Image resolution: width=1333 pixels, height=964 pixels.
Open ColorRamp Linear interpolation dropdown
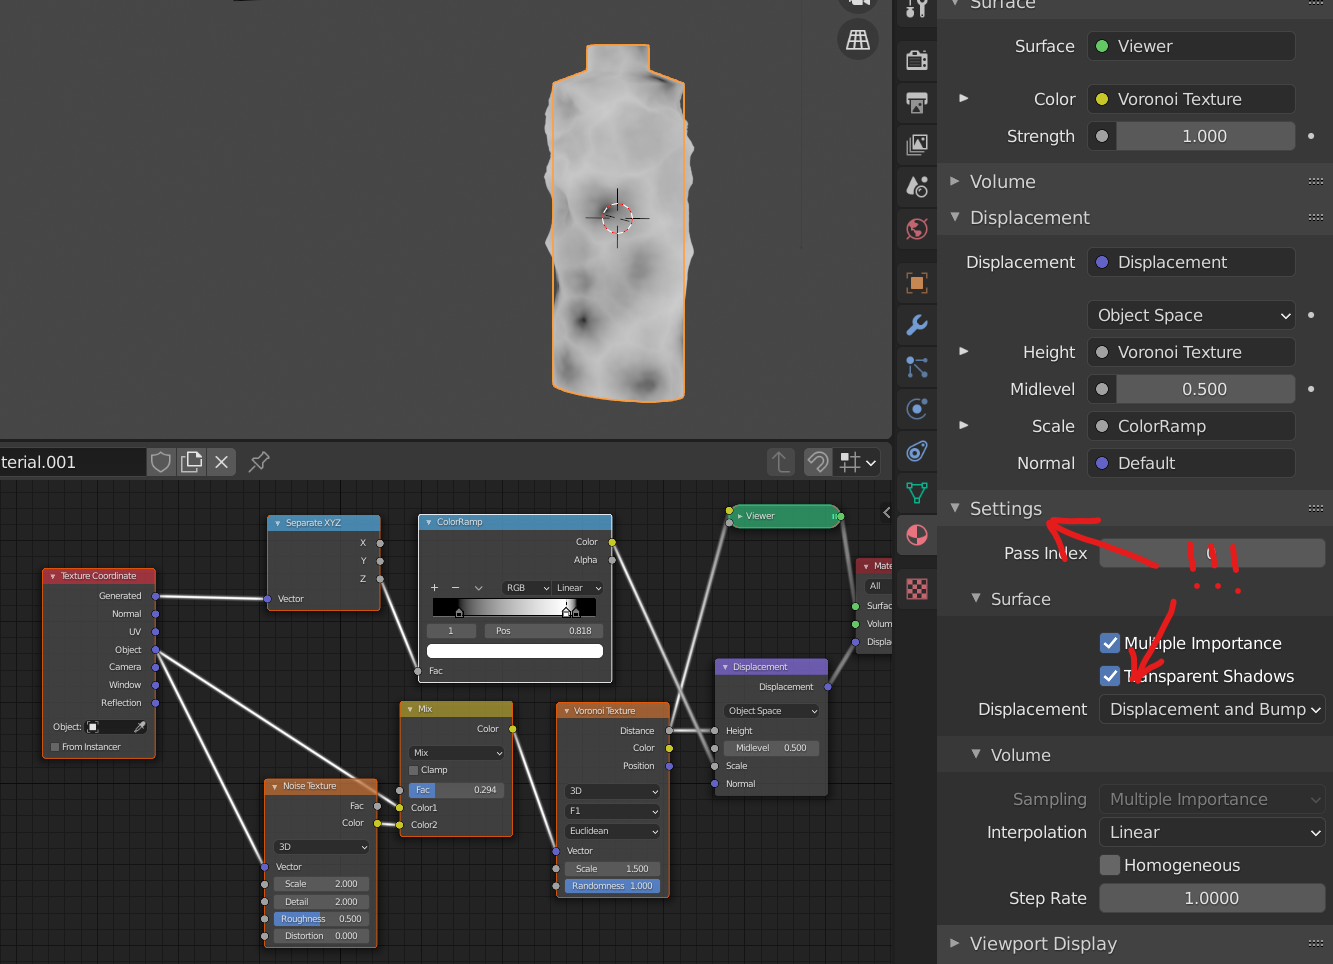pos(578,588)
